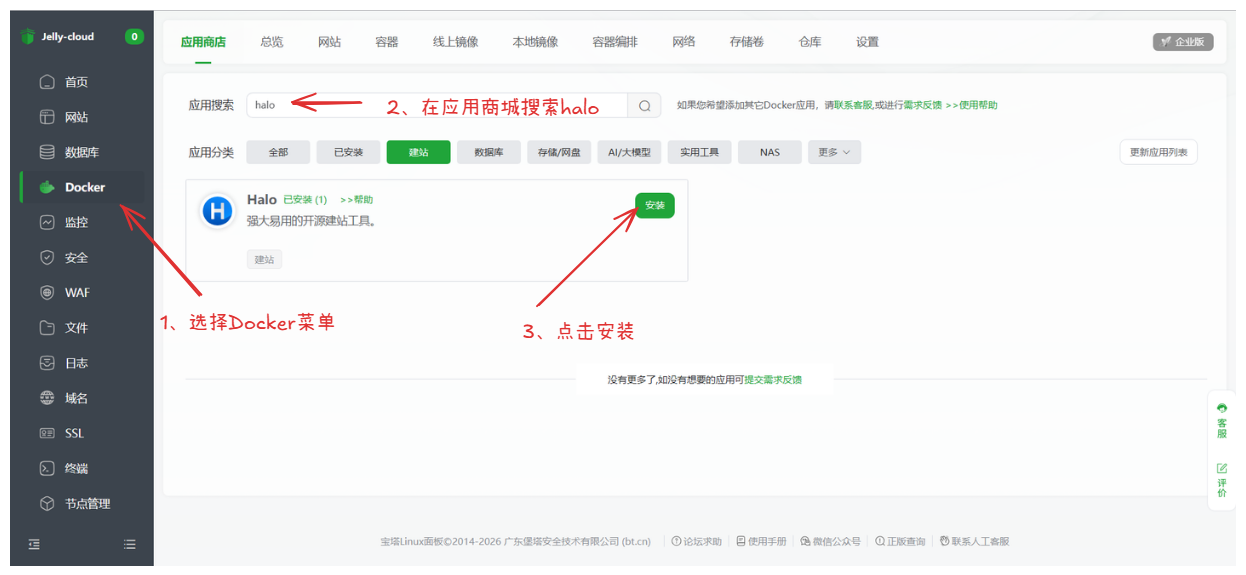Click the 应用搜索 input field

click(x=437, y=105)
